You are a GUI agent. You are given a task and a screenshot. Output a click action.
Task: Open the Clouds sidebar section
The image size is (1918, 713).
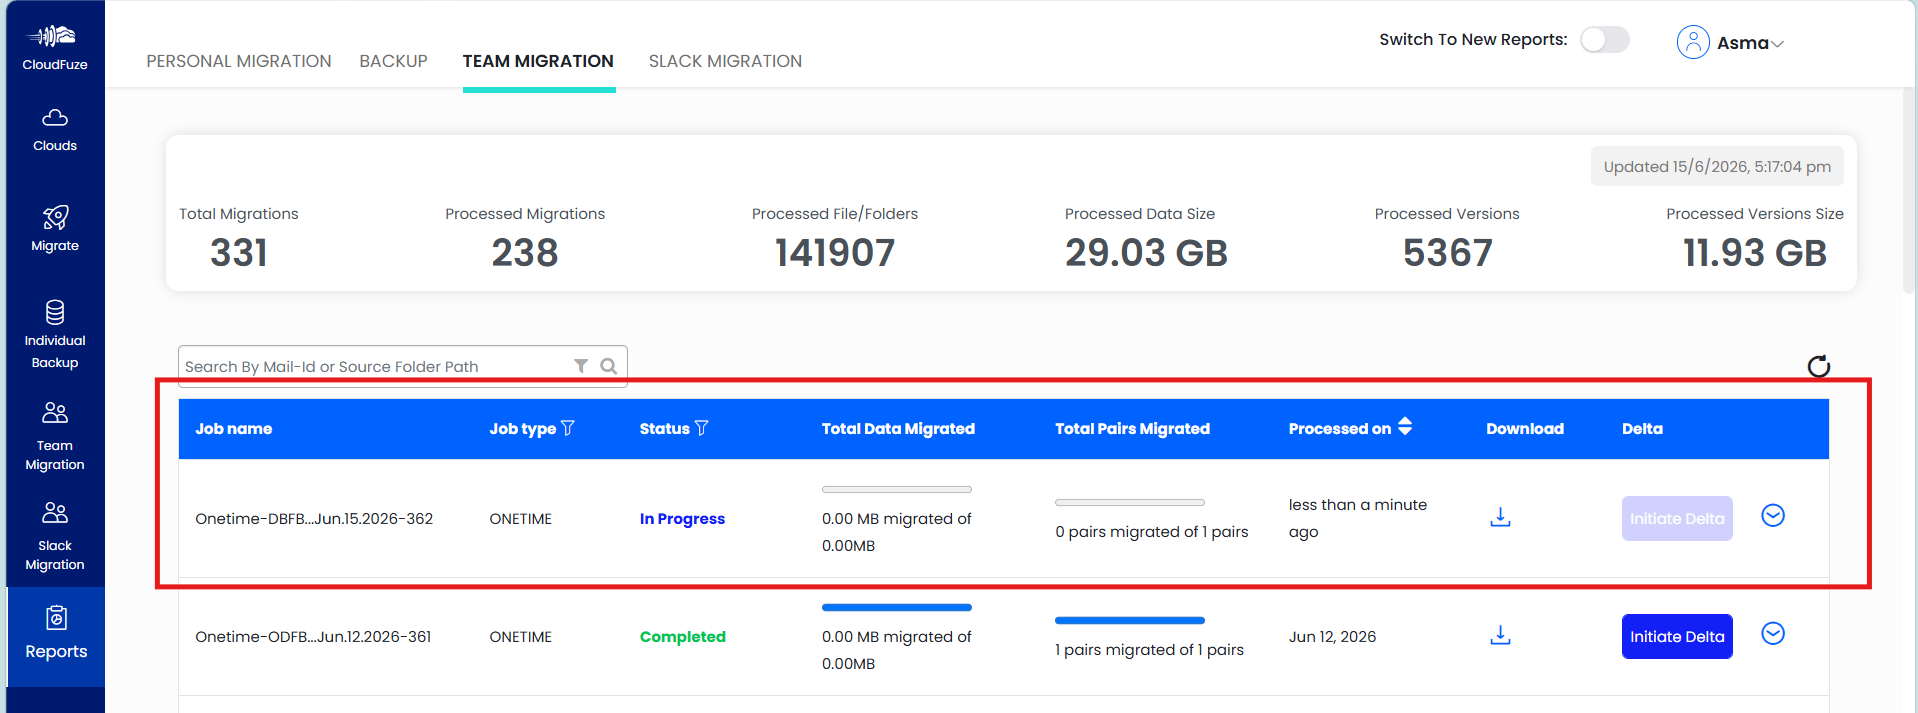pos(55,130)
